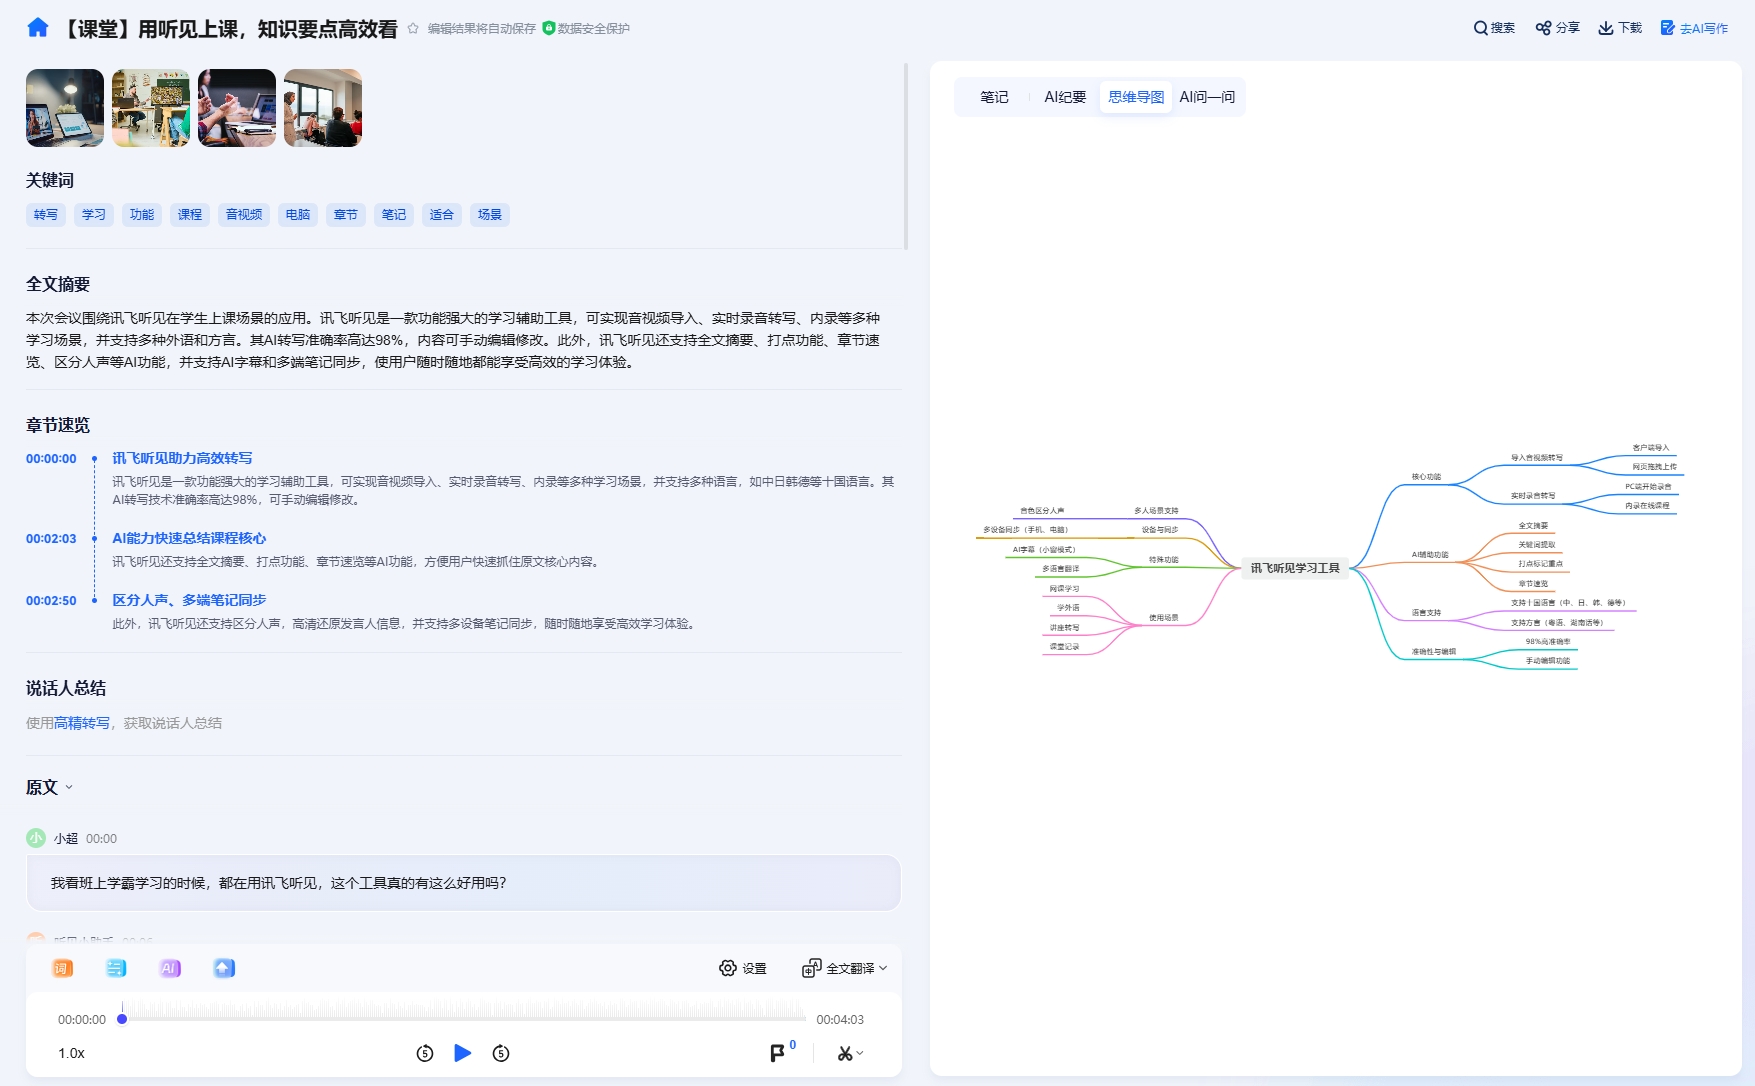Select the 核心功能 mind map node
Image resolution: width=1755 pixels, height=1086 pixels.
pos(1426,477)
